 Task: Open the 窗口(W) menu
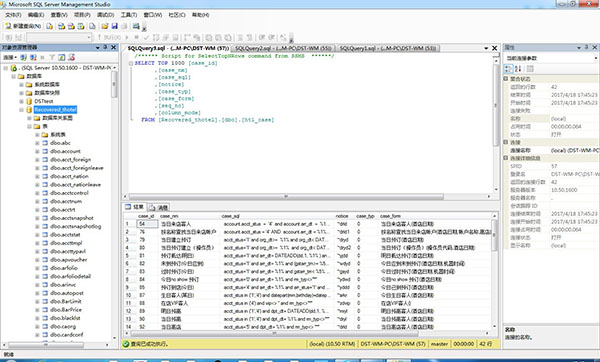coord(152,15)
